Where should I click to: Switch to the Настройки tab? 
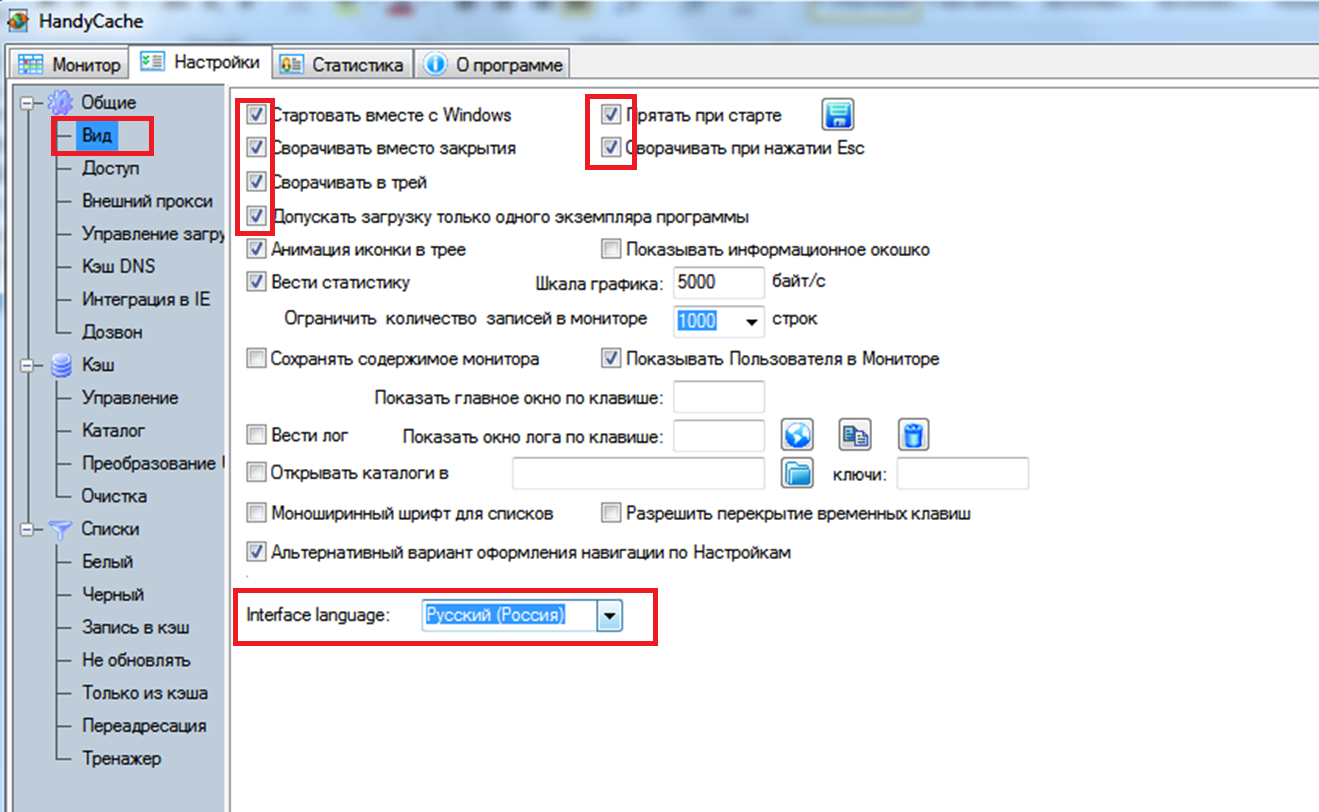[x=202, y=62]
